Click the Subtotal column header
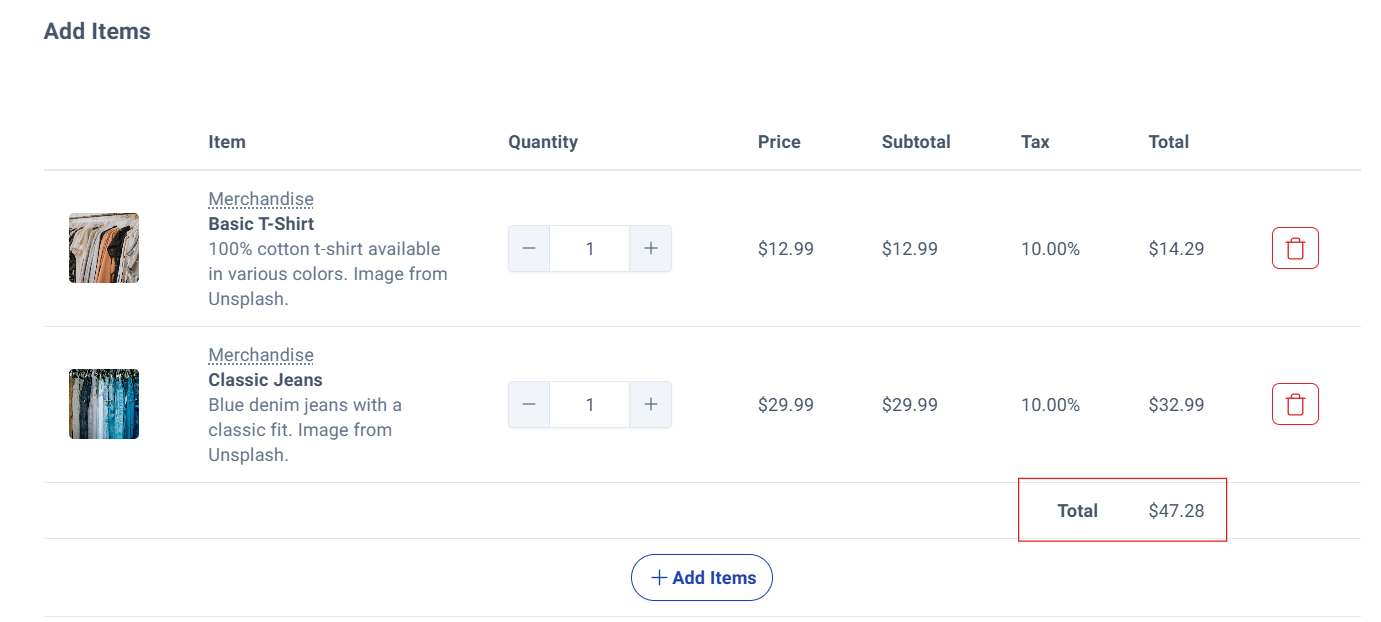 [916, 142]
